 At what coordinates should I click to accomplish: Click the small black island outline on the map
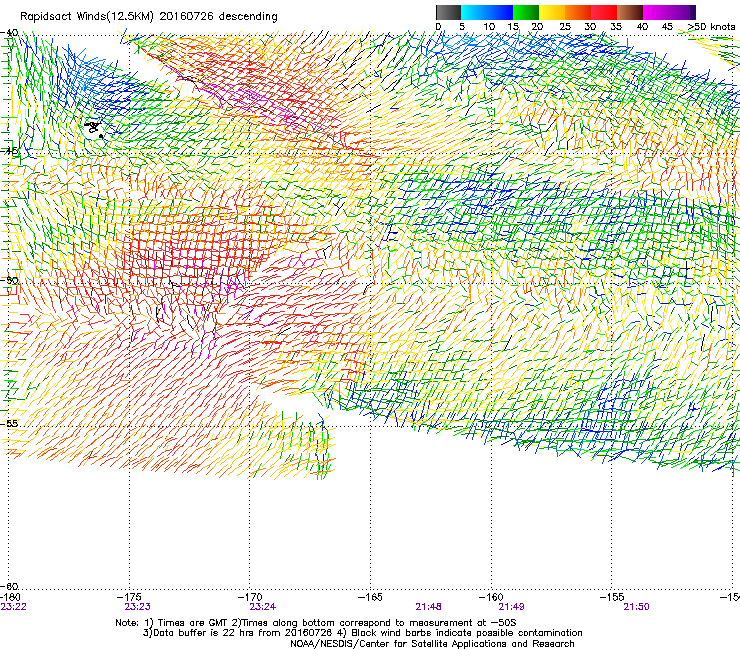(94, 128)
